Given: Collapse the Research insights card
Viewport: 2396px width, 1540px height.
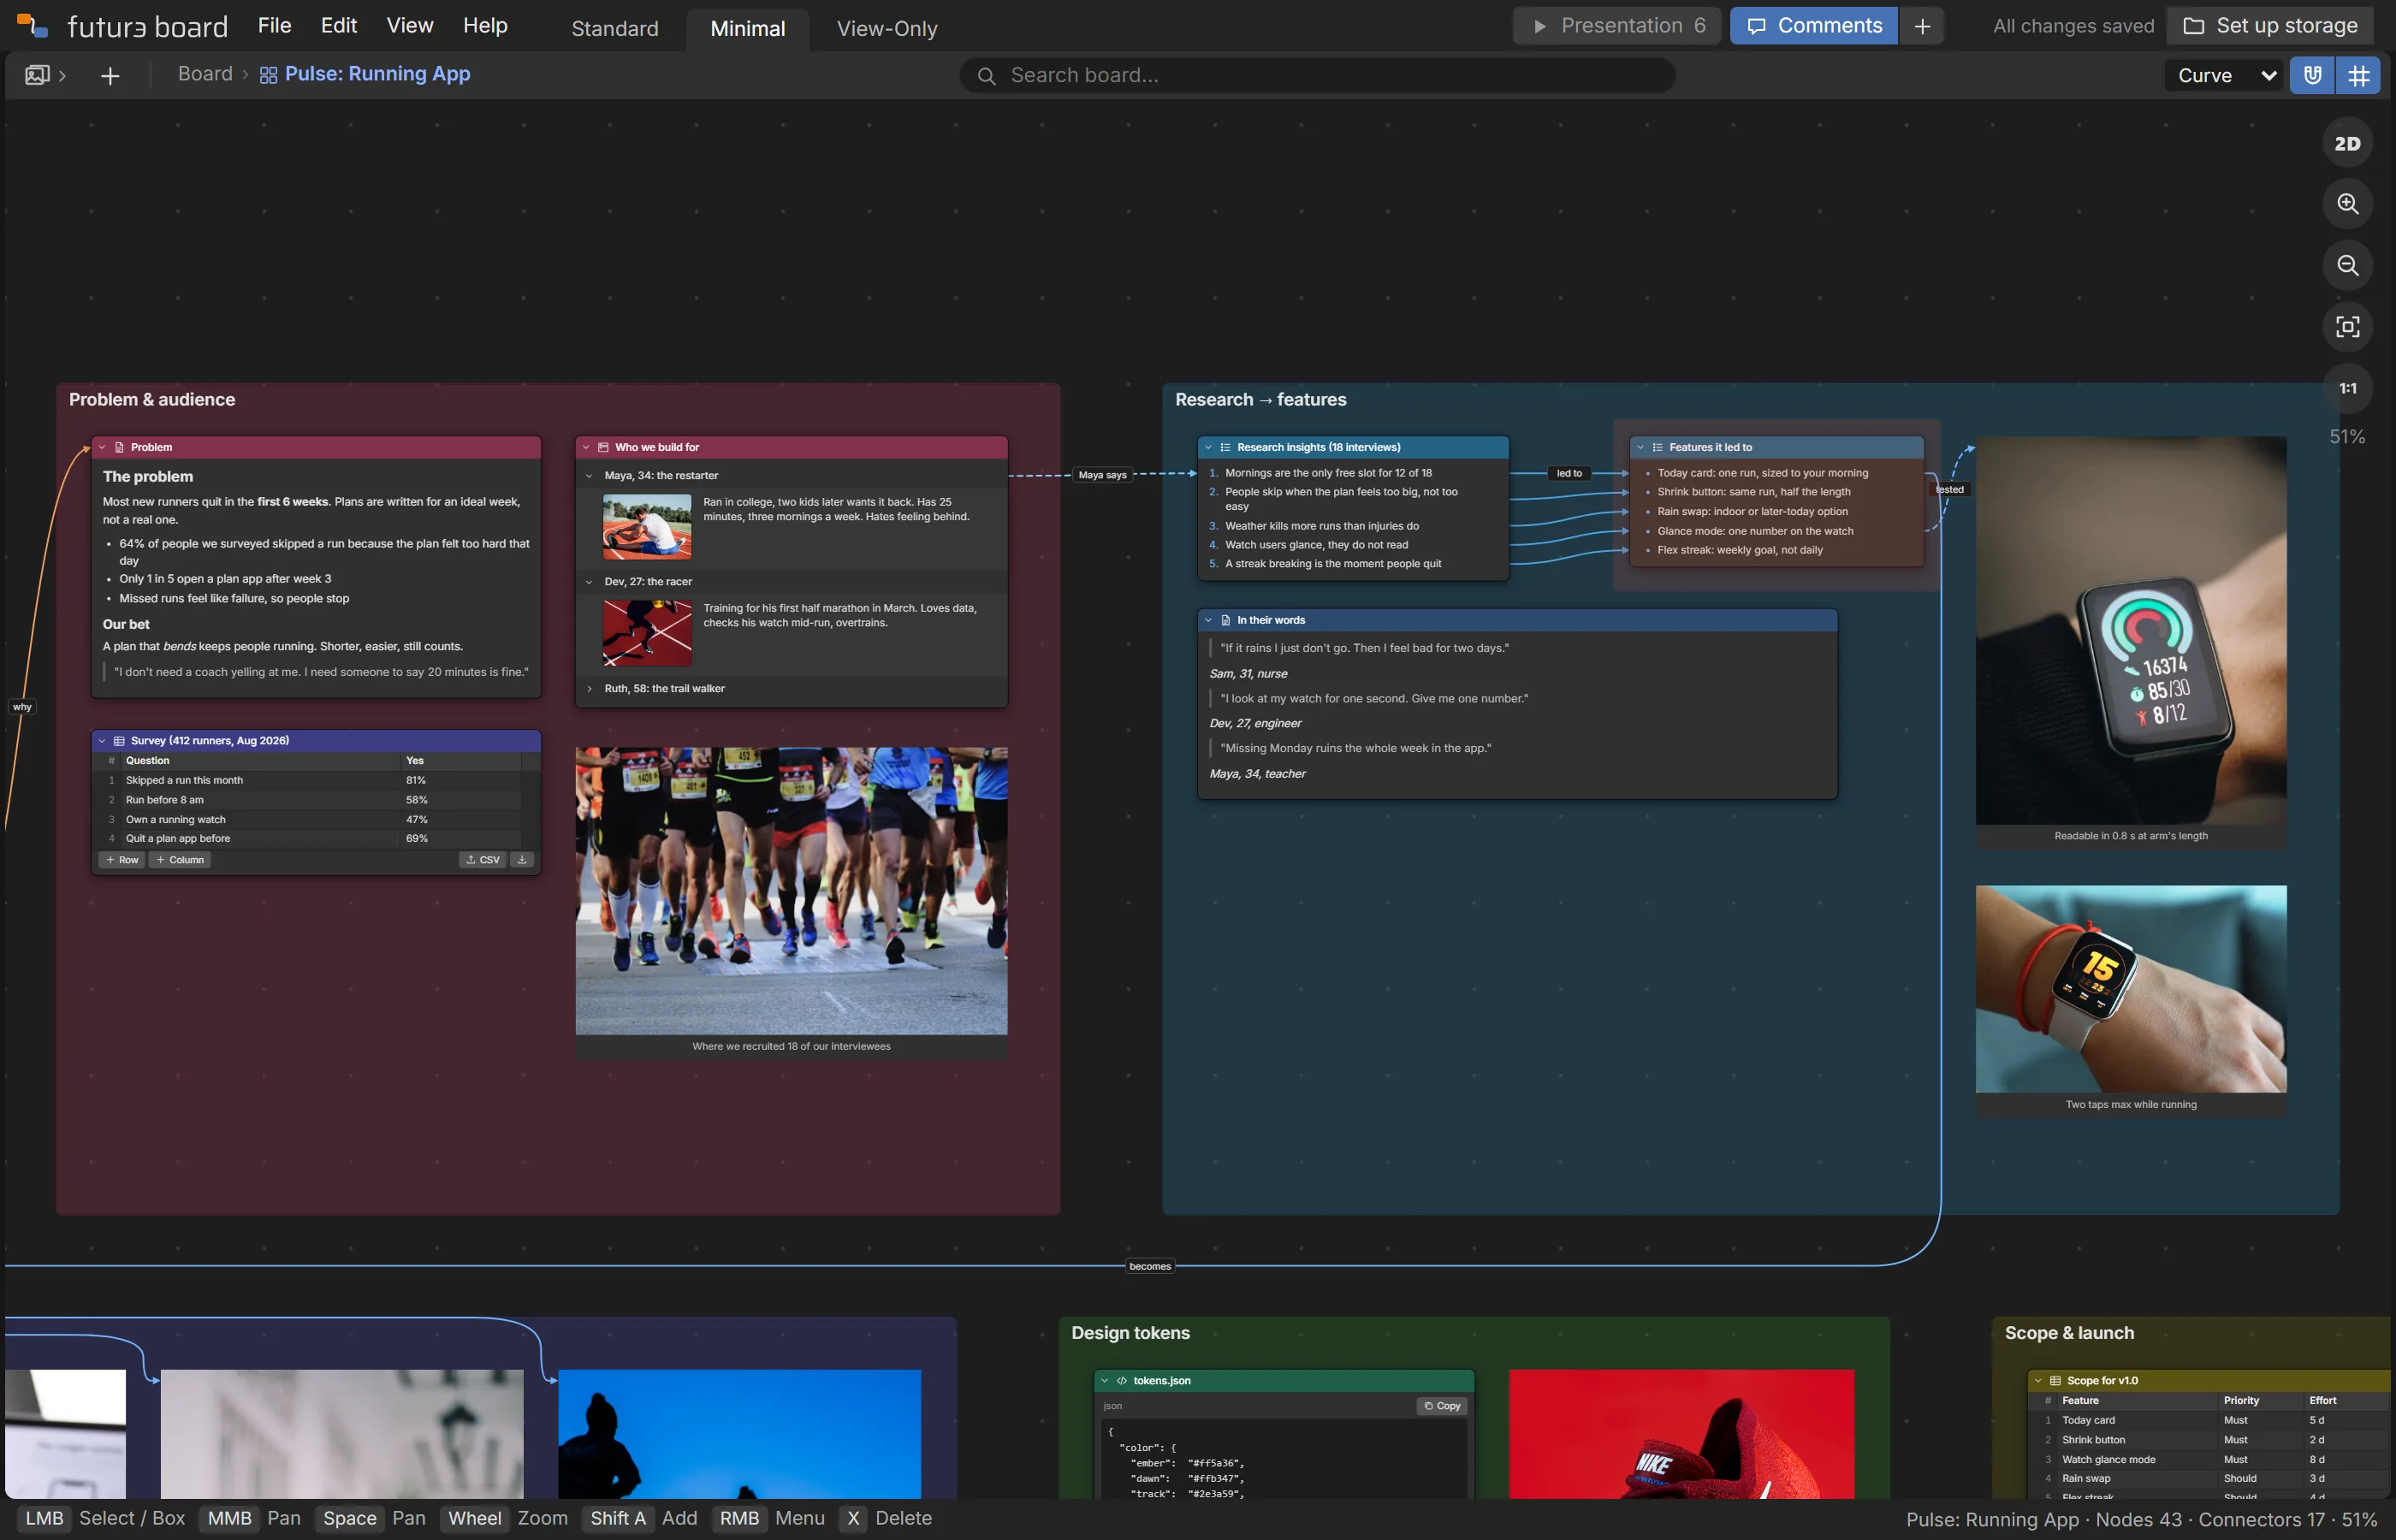Looking at the screenshot, I should (x=1208, y=447).
